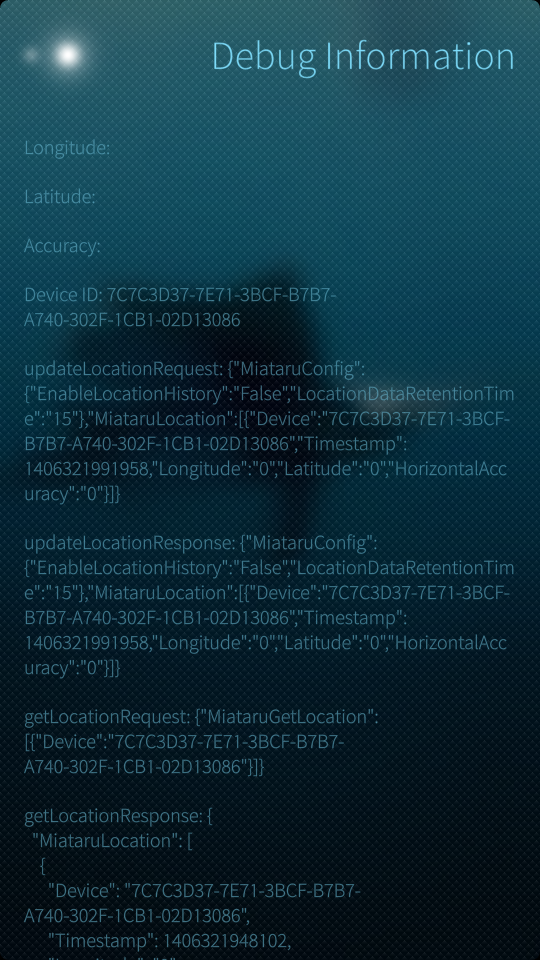This screenshot has height=960, width=540.
Task: Select the getLocationRequest label
Action: click(x=107, y=716)
